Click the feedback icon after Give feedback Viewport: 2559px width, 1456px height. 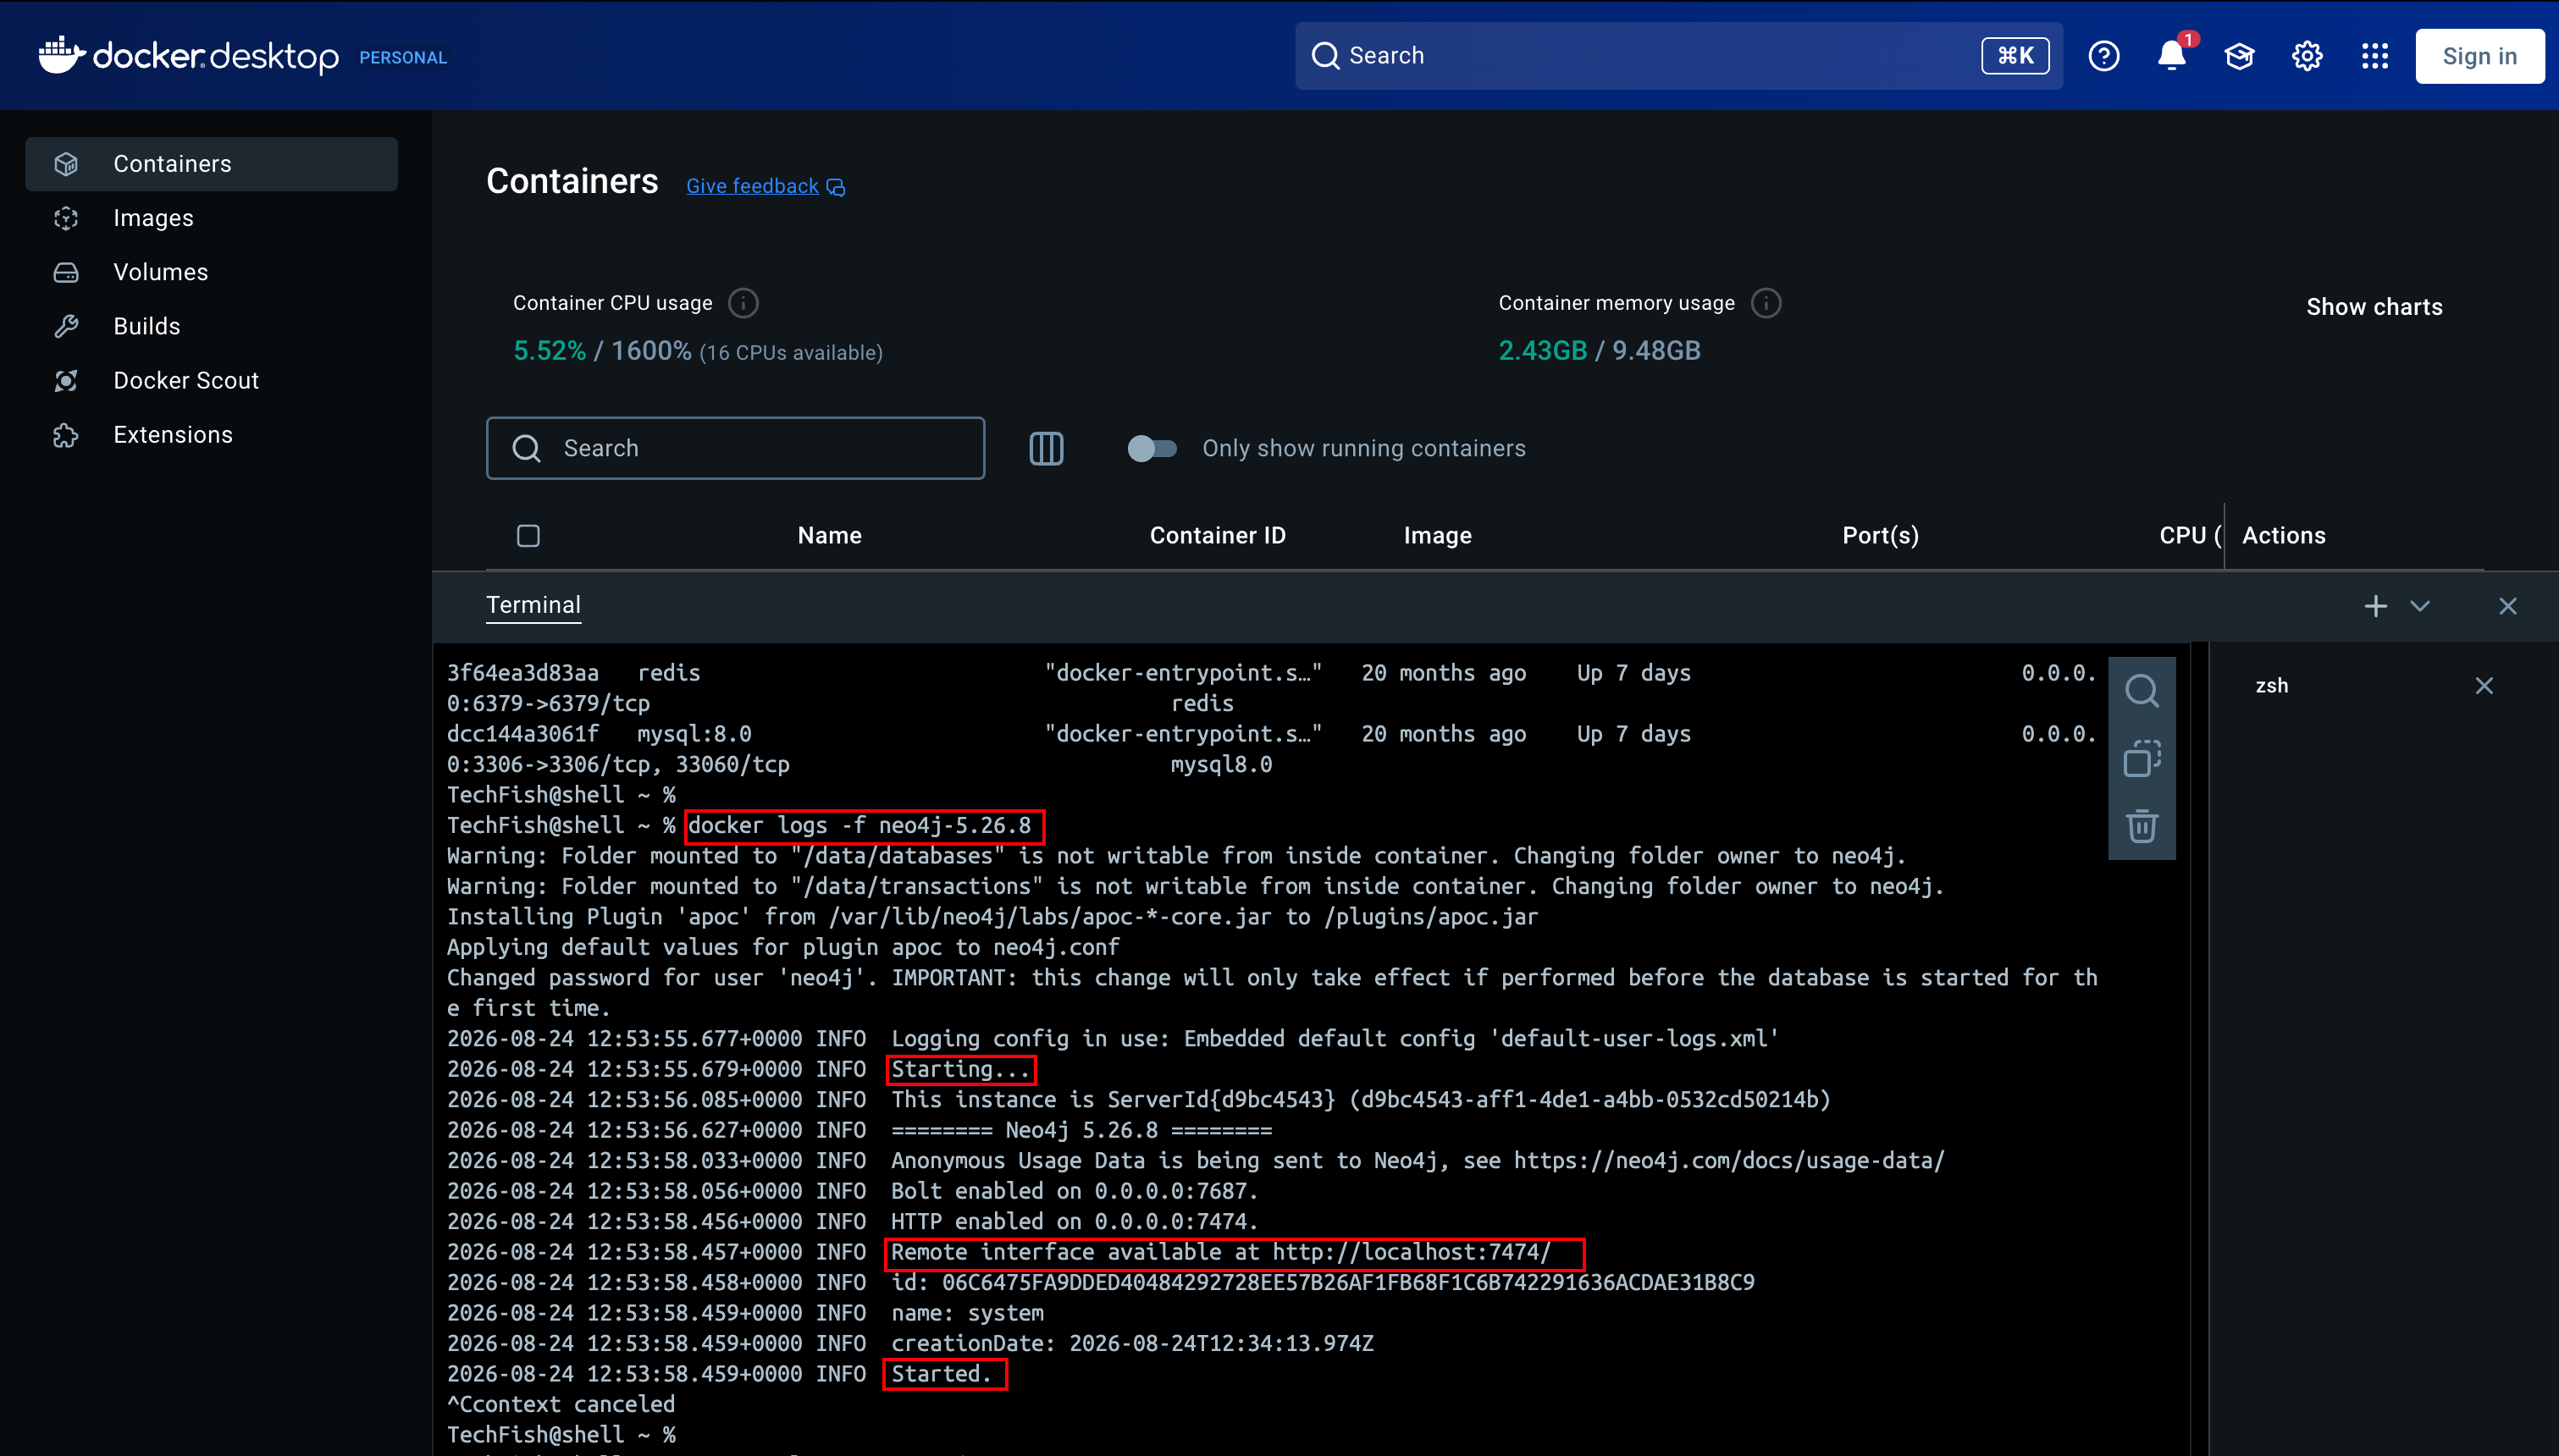pyautogui.click(x=836, y=188)
